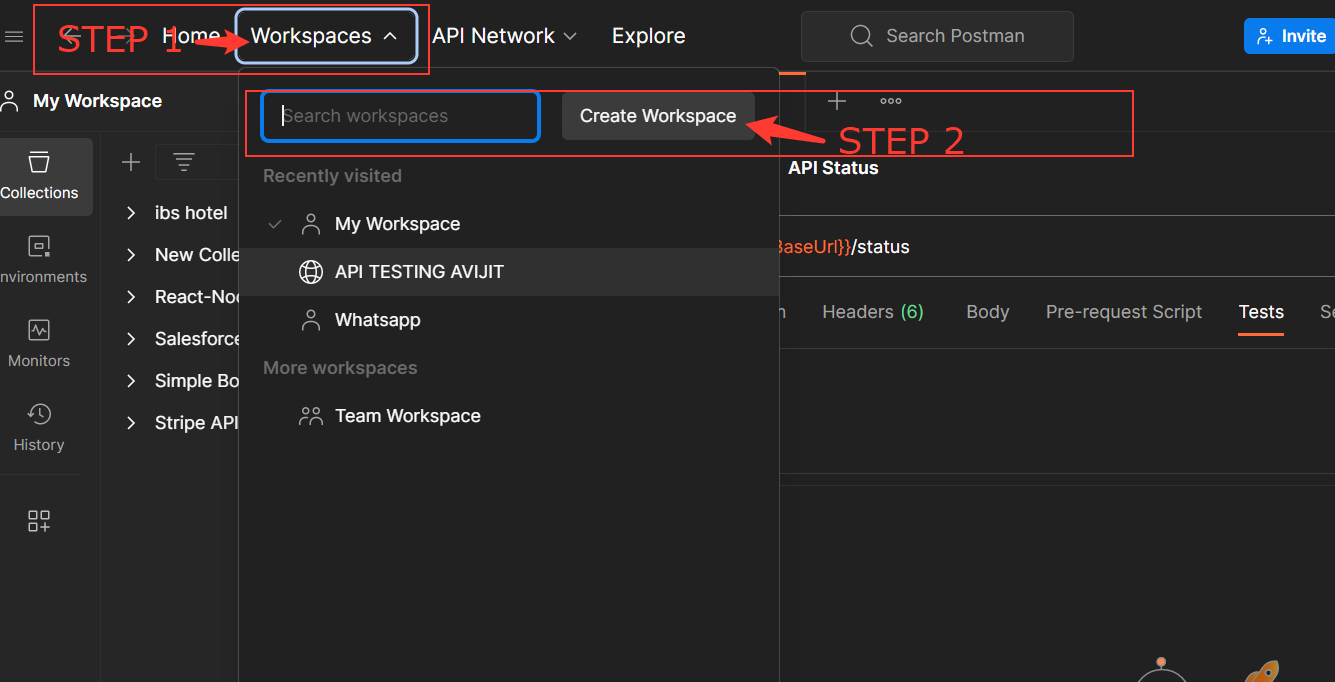Click the My Workspace user icon
This screenshot has width=1335, height=682.
pyautogui.click(x=11, y=100)
